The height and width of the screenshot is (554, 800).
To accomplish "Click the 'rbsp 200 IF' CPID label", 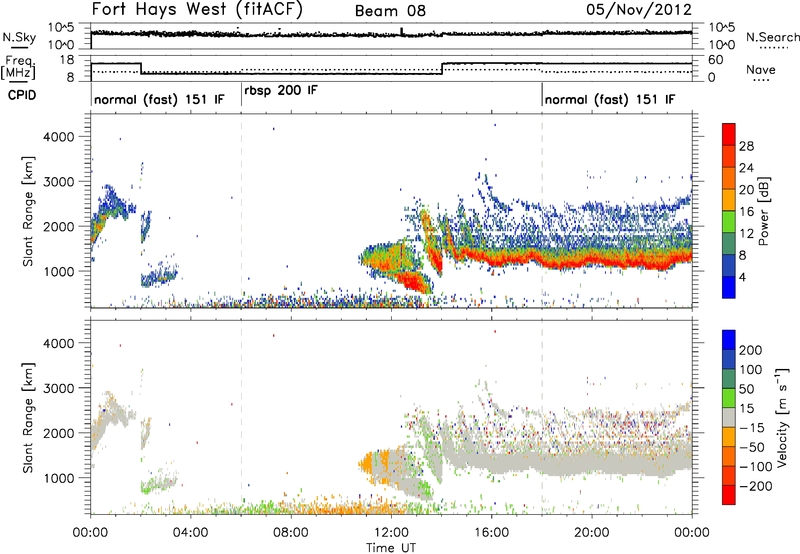I will pyautogui.click(x=281, y=91).
